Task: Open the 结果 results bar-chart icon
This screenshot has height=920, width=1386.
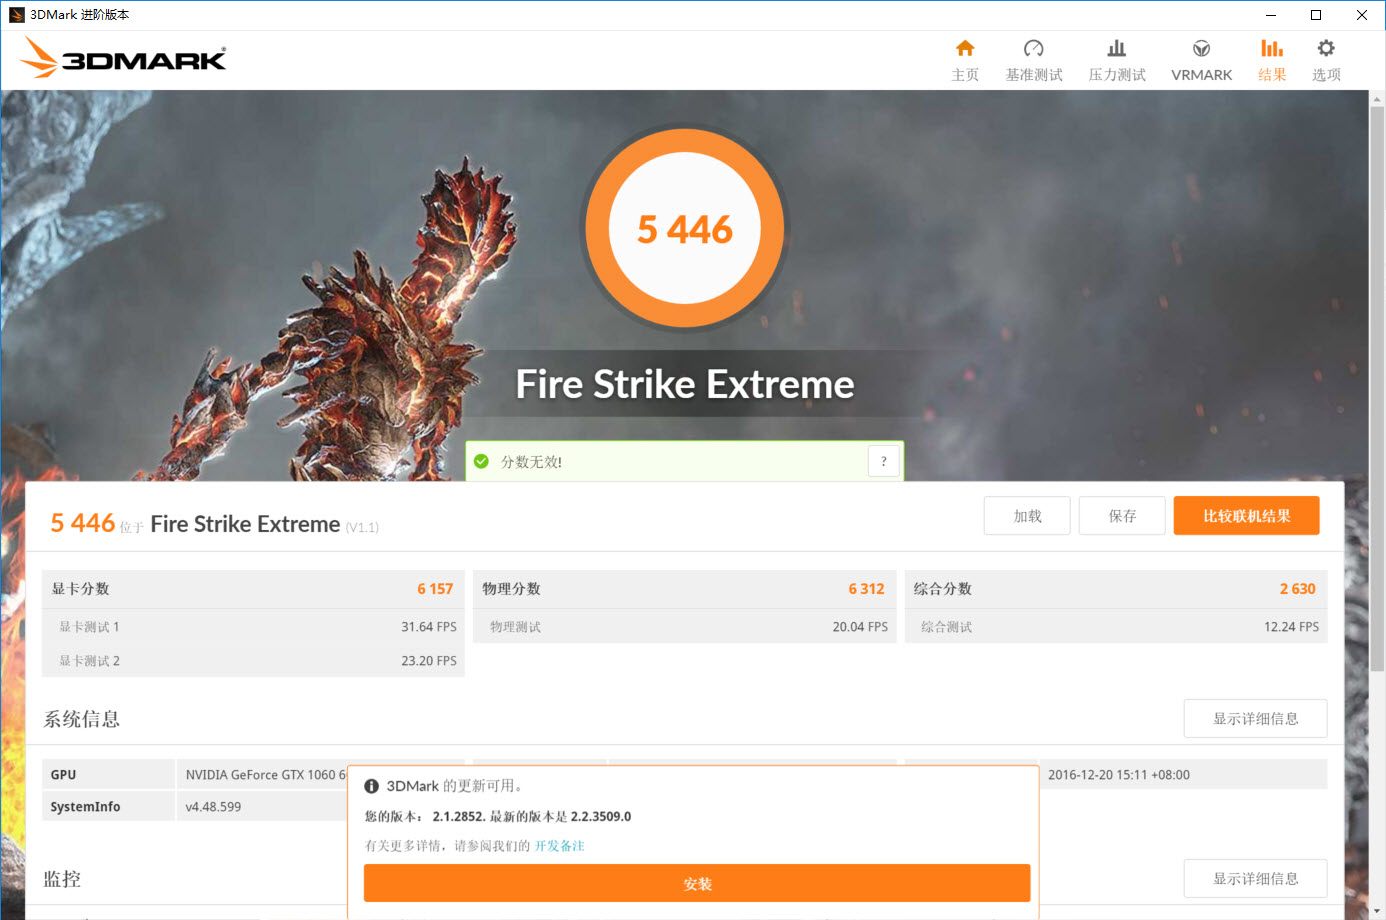Action: coord(1272,48)
